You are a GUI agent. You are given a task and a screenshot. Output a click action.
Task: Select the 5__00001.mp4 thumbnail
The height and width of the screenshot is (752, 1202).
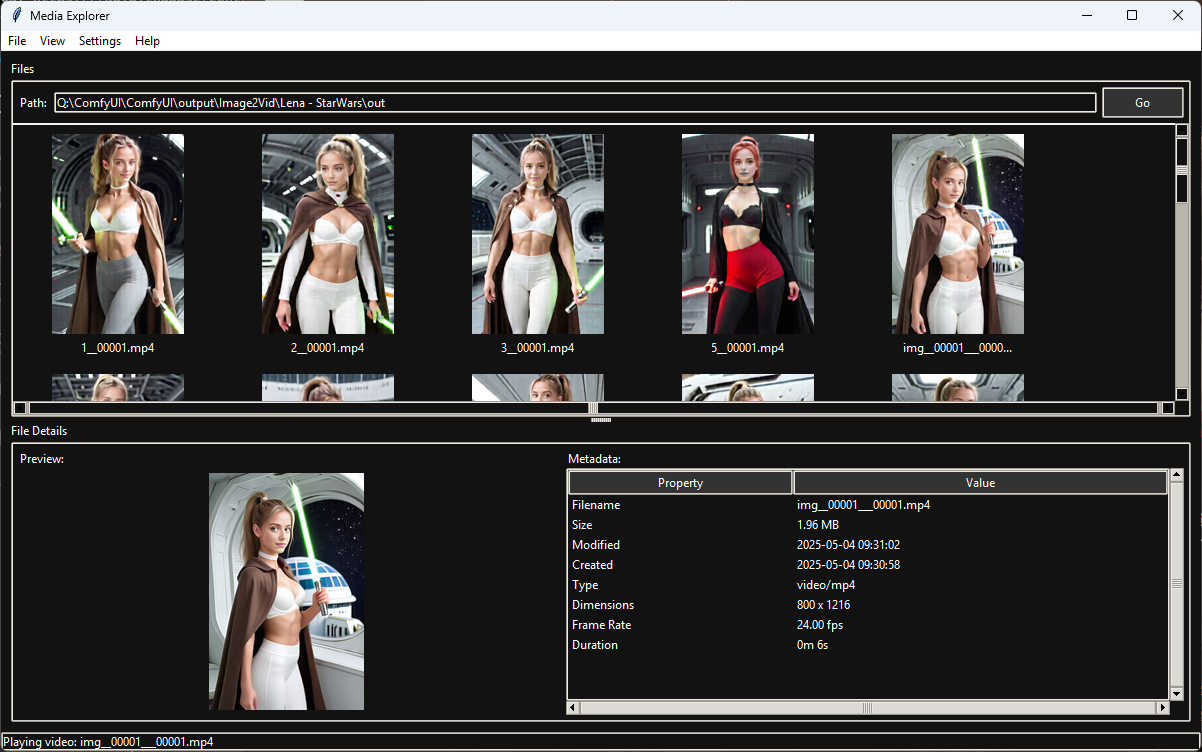(748, 234)
